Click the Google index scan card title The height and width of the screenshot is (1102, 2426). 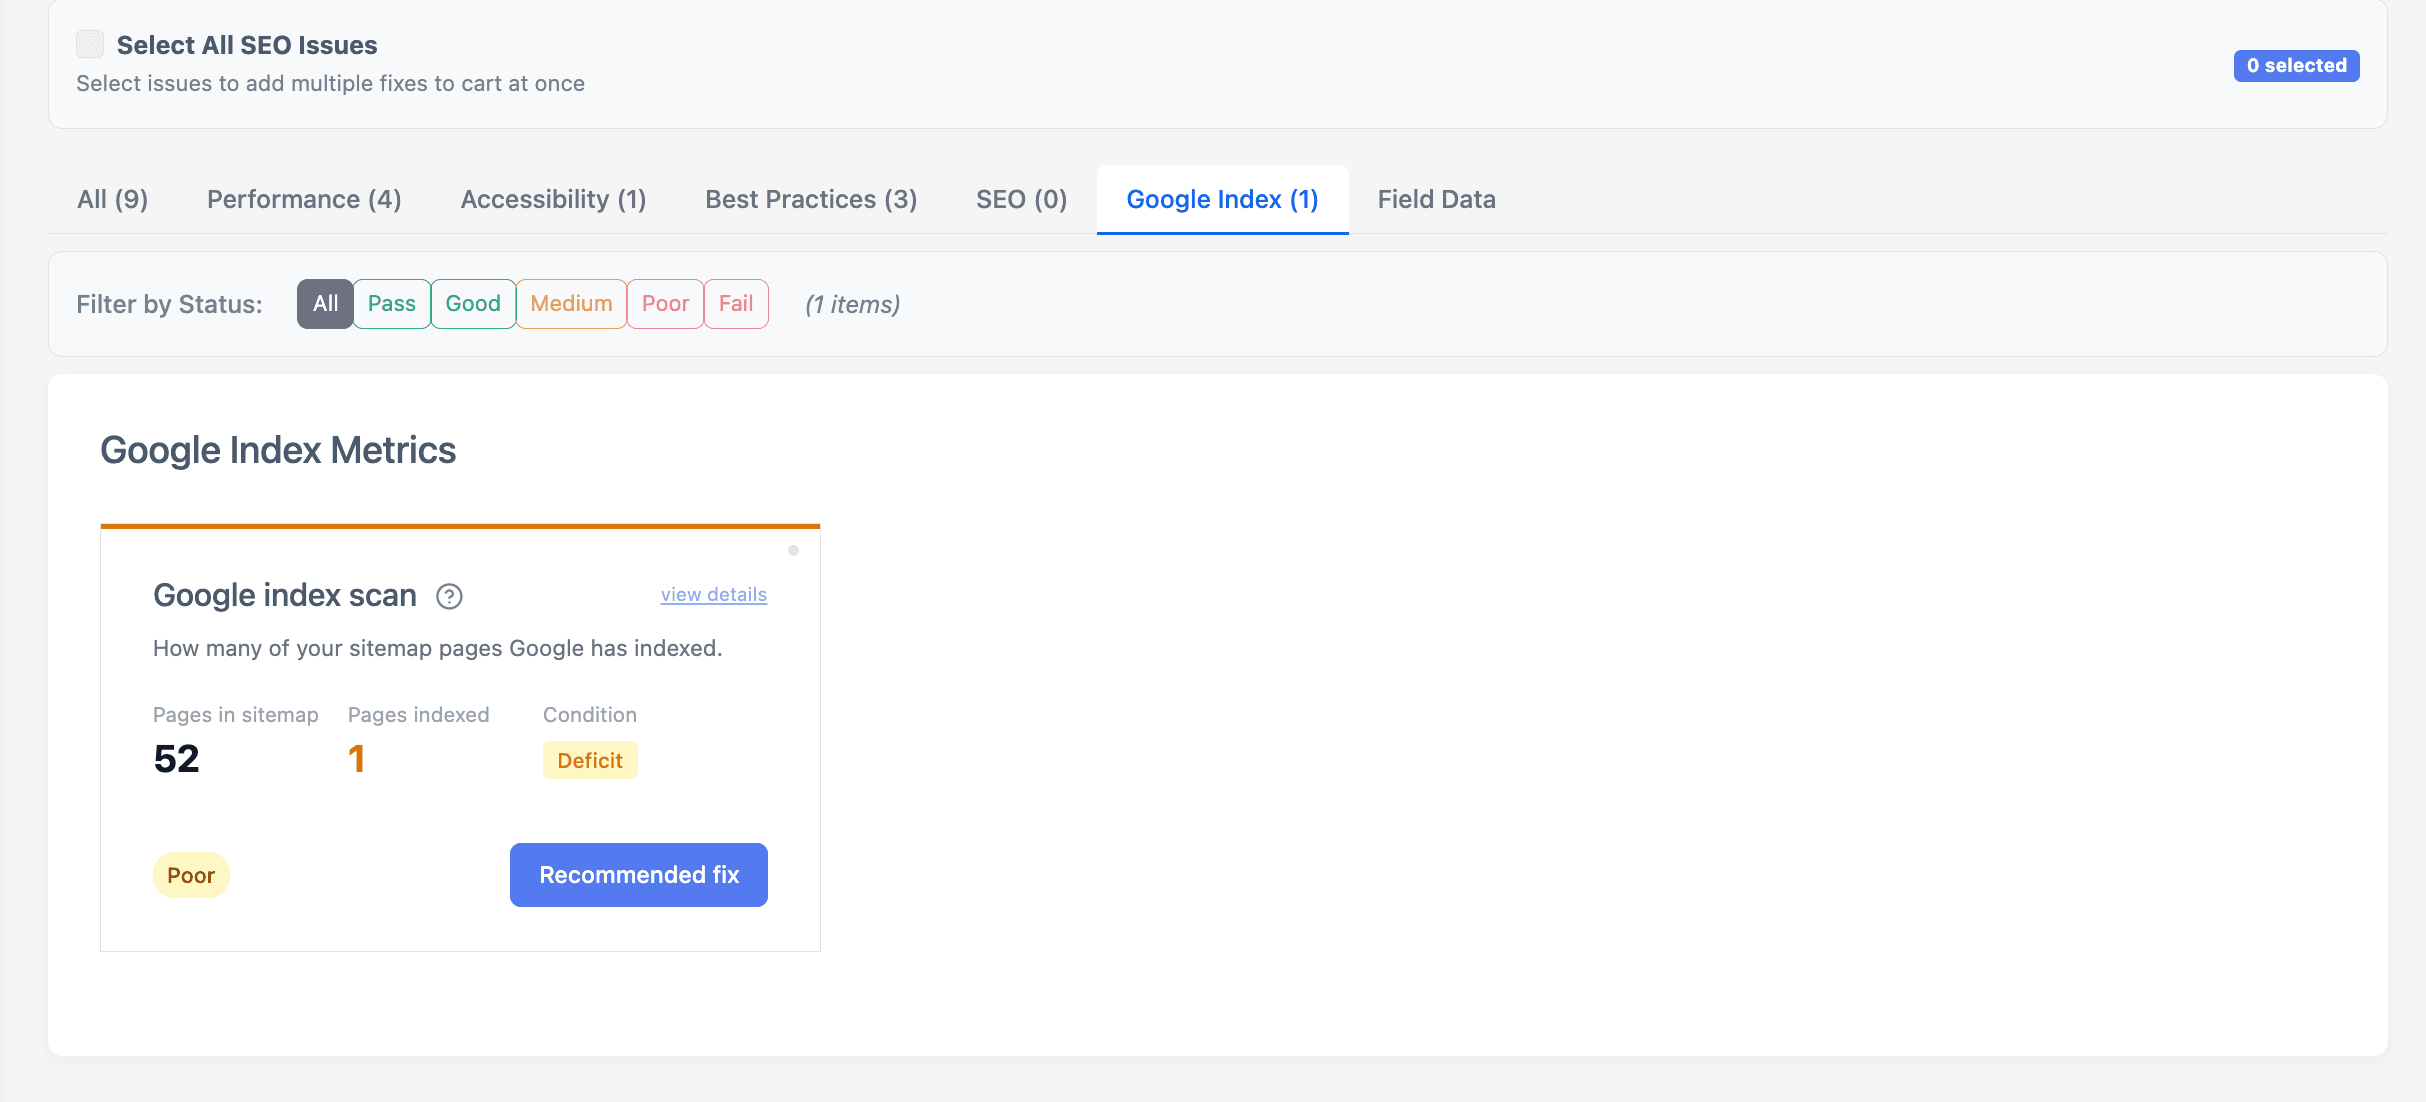point(285,595)
